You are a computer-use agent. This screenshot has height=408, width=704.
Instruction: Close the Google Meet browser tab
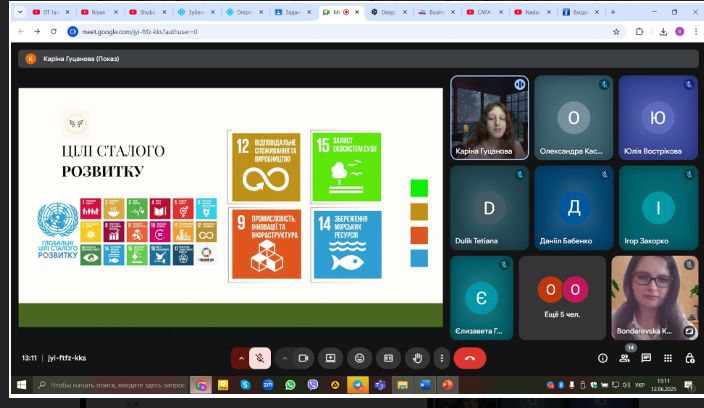pyautogui.click(x=357, y=12)
